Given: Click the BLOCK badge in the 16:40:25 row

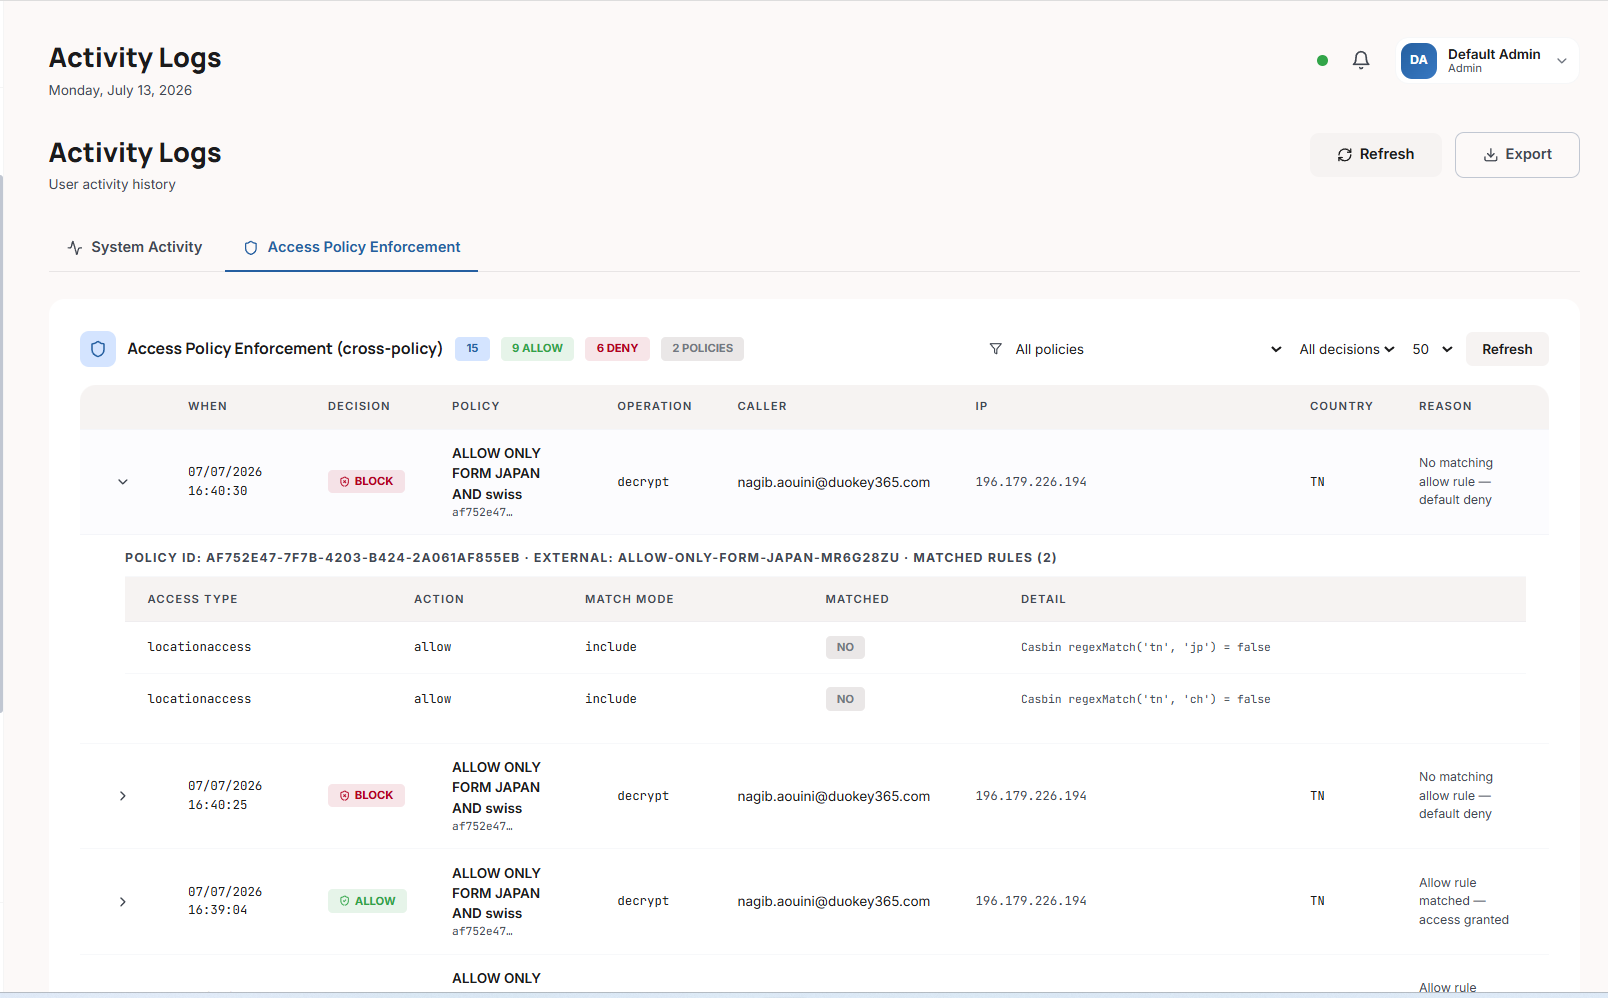Looking at the screenshot, I should point(366,796).
